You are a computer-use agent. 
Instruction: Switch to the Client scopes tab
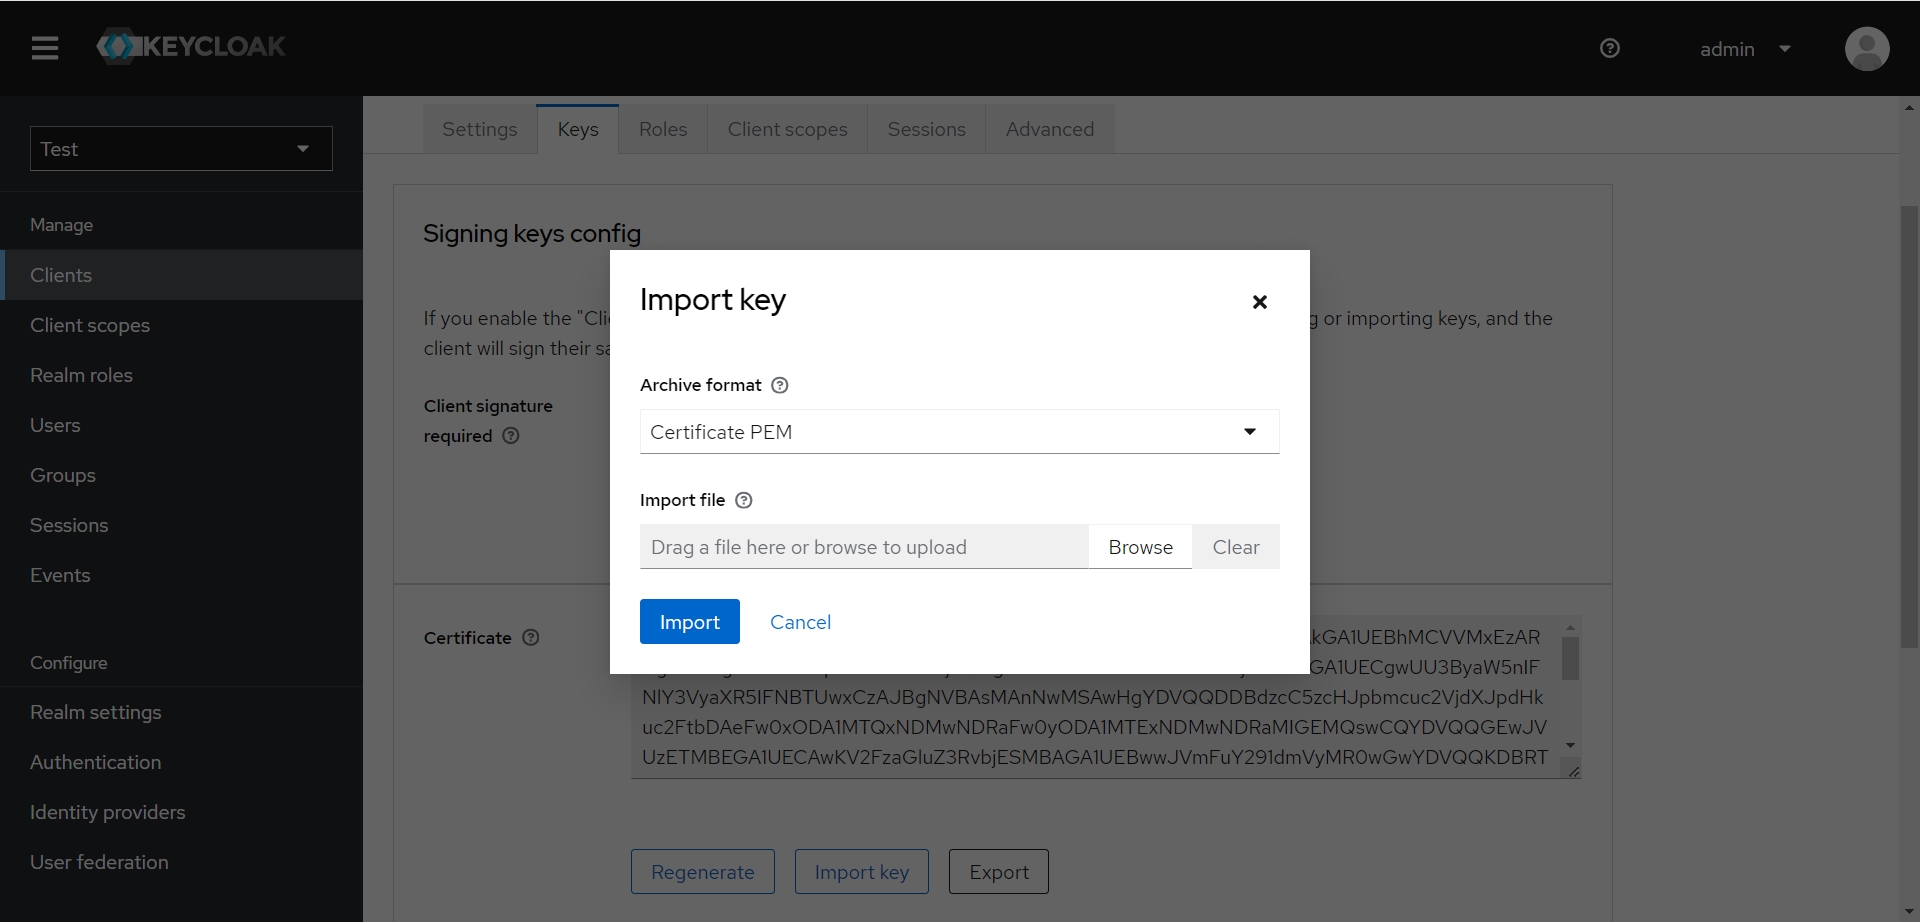(787, 129)
